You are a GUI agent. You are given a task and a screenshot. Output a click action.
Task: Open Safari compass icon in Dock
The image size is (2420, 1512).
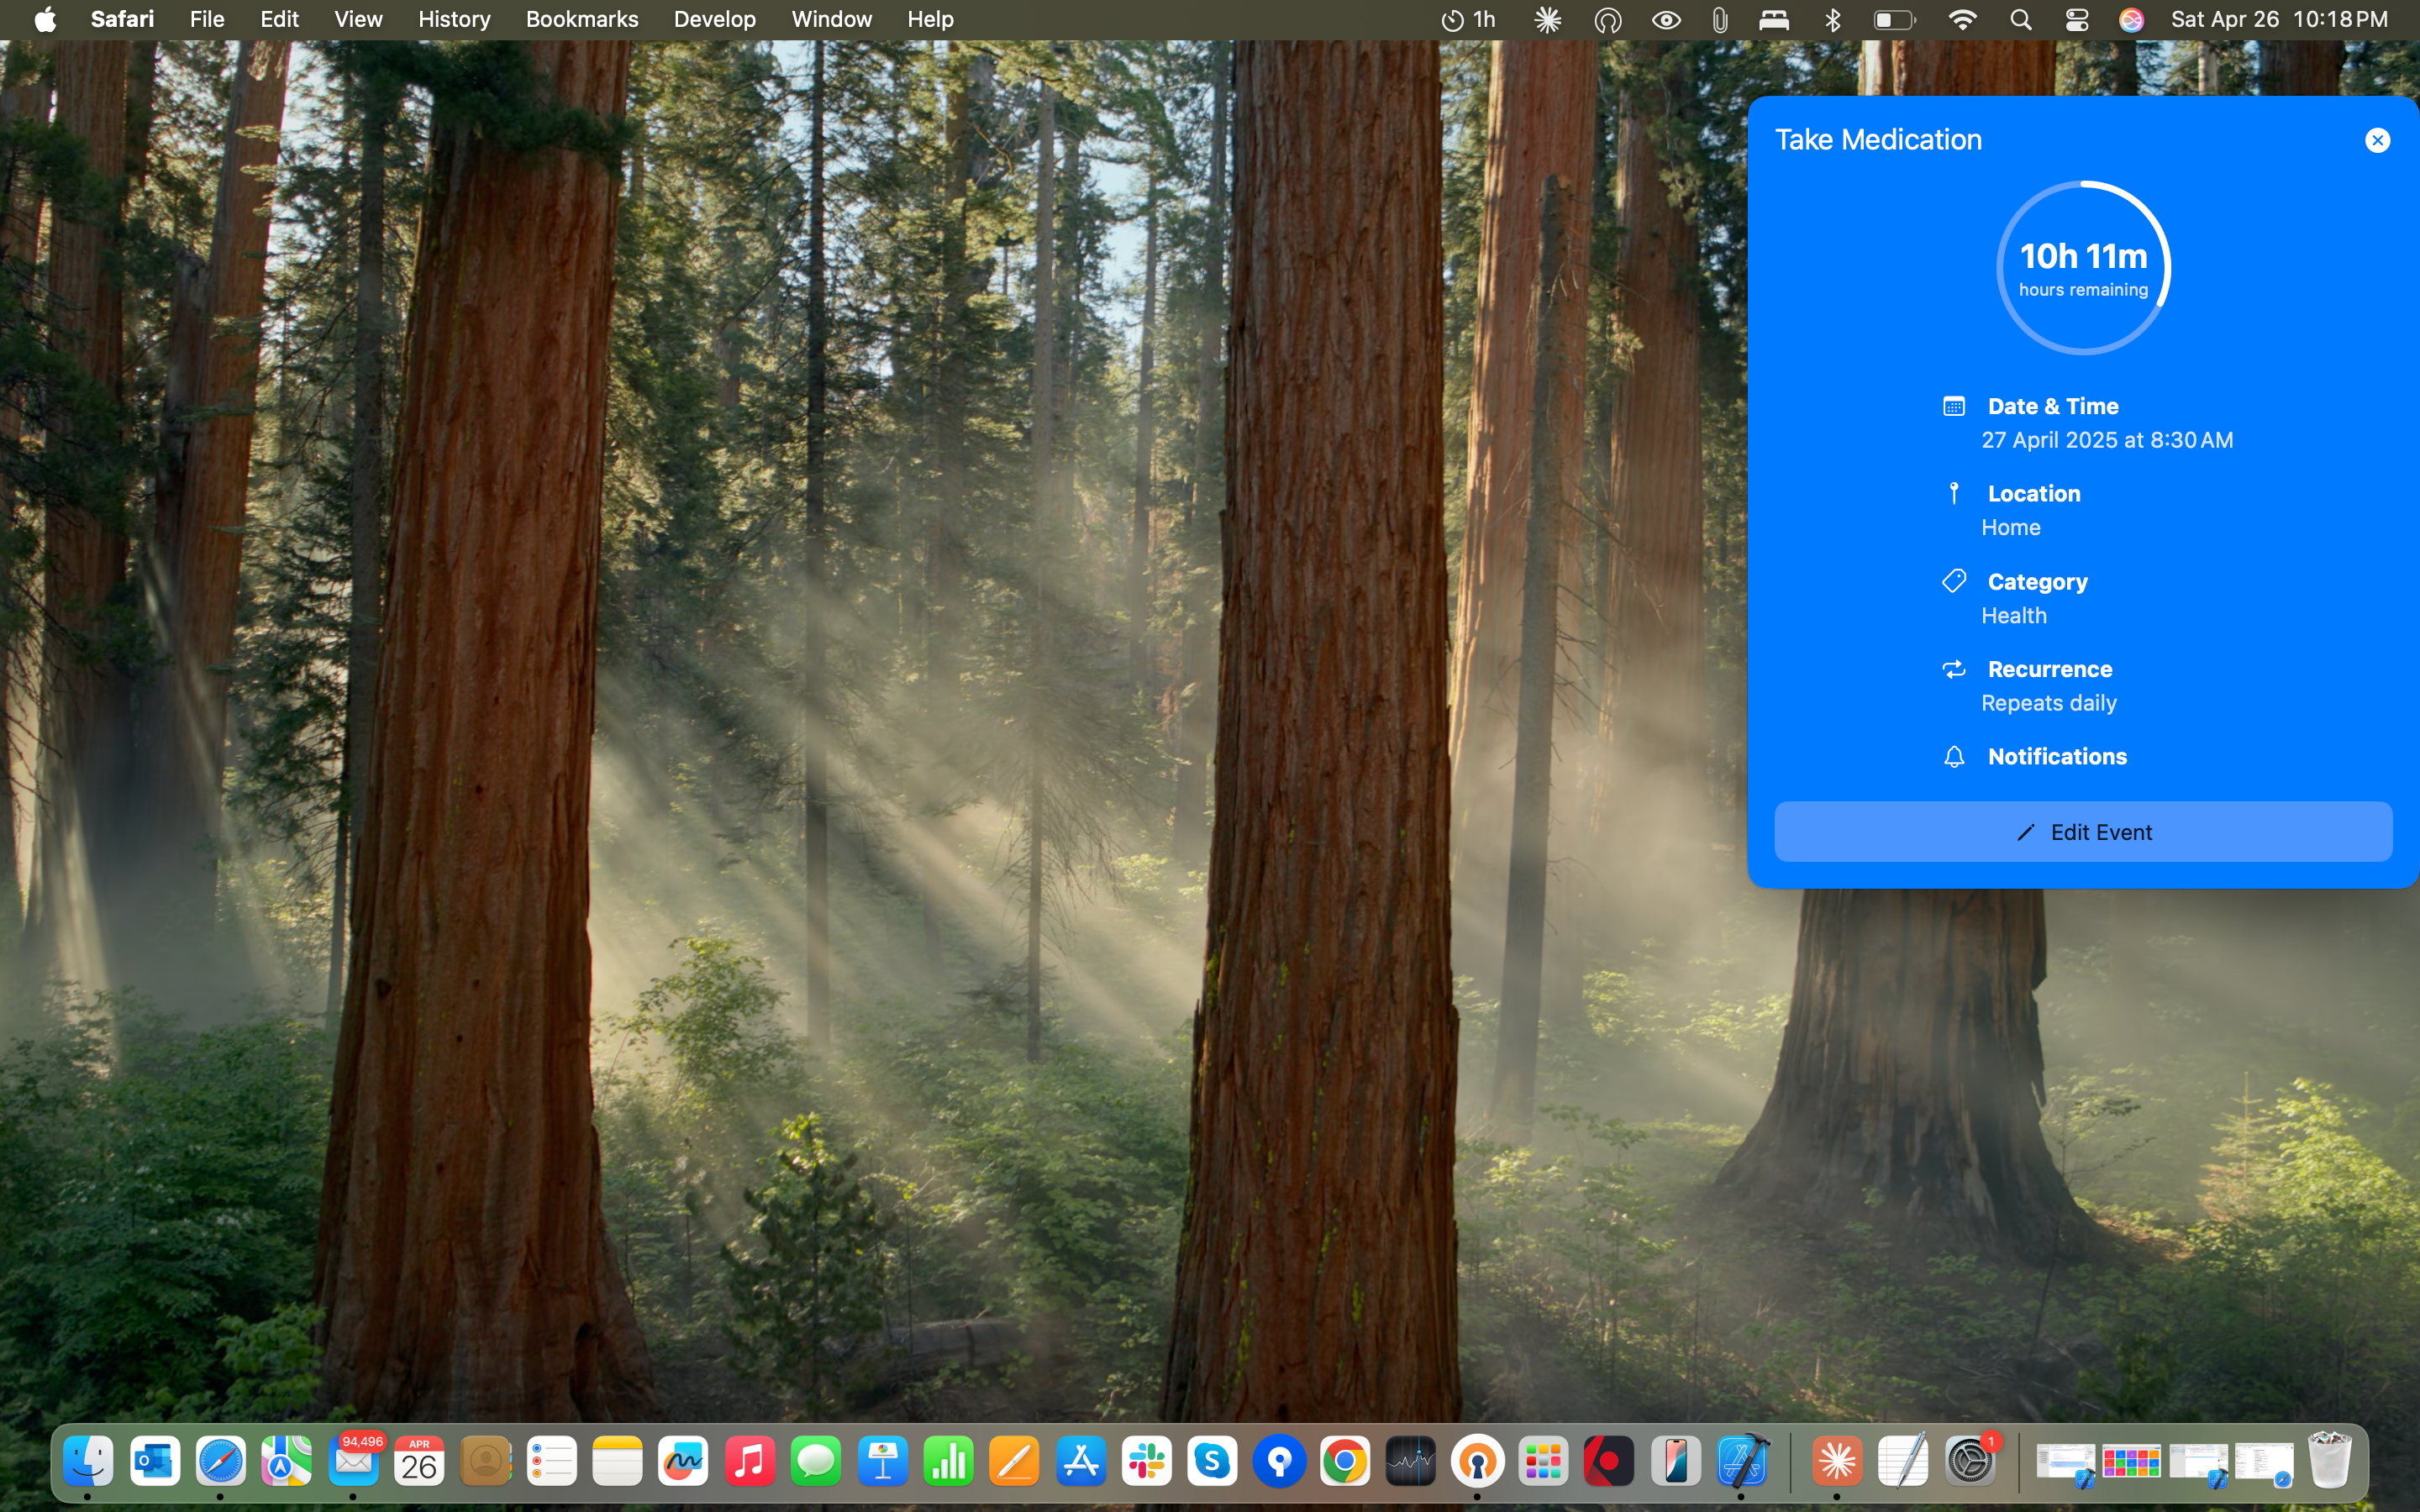(x=220, y=1462)
